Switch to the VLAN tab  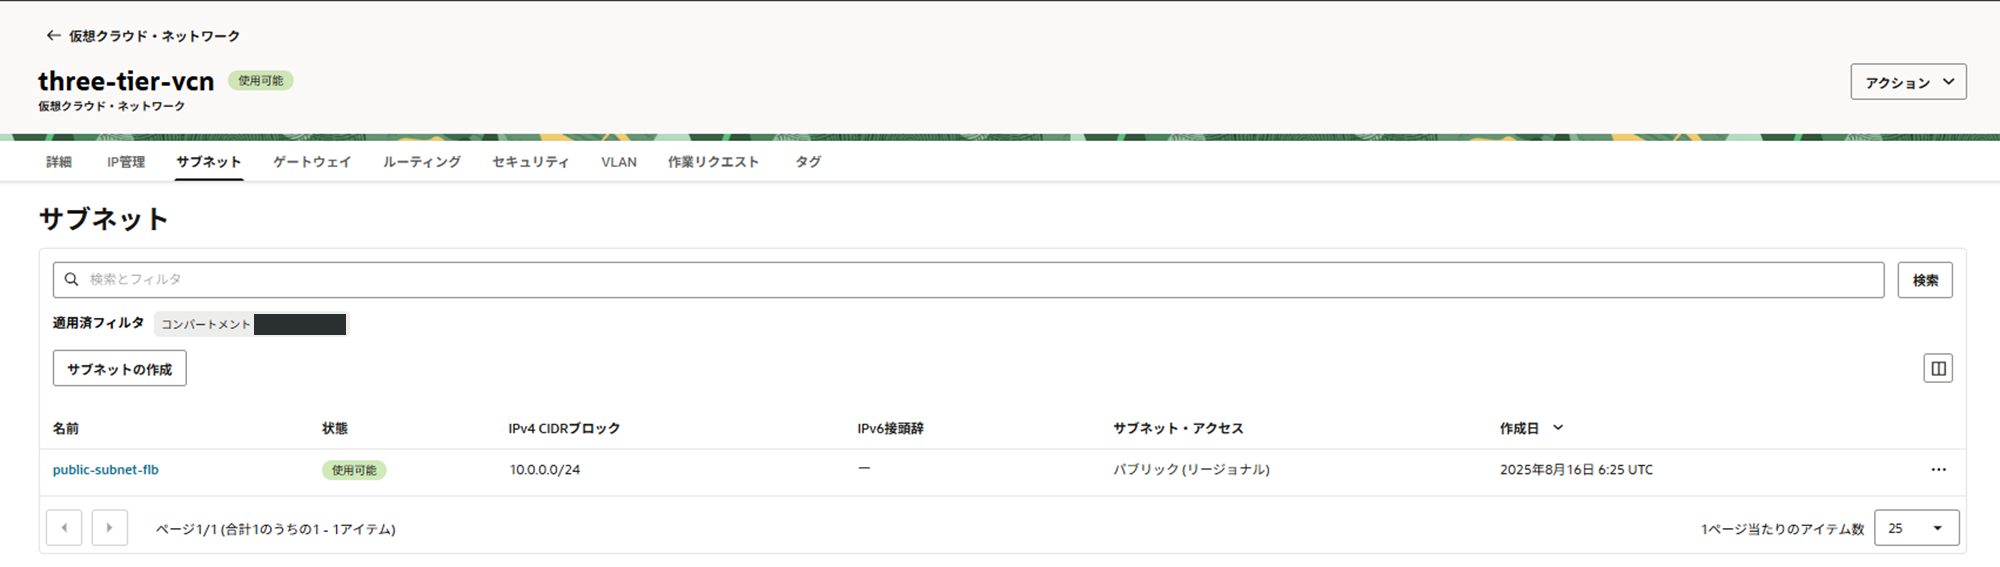coord(619,162)
